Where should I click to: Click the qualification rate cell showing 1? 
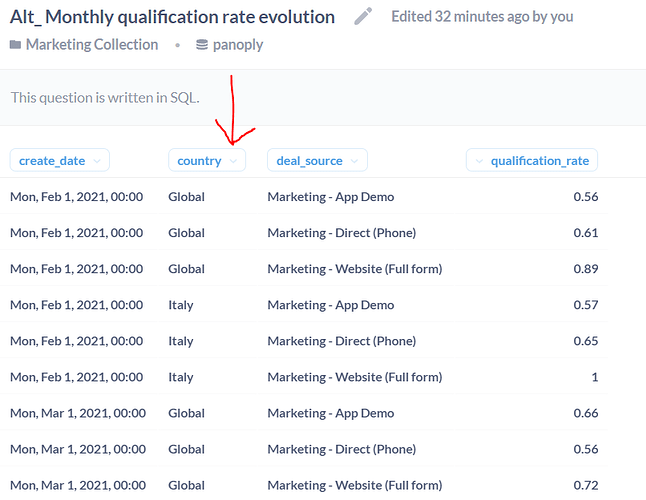click(x=595, y=377)
